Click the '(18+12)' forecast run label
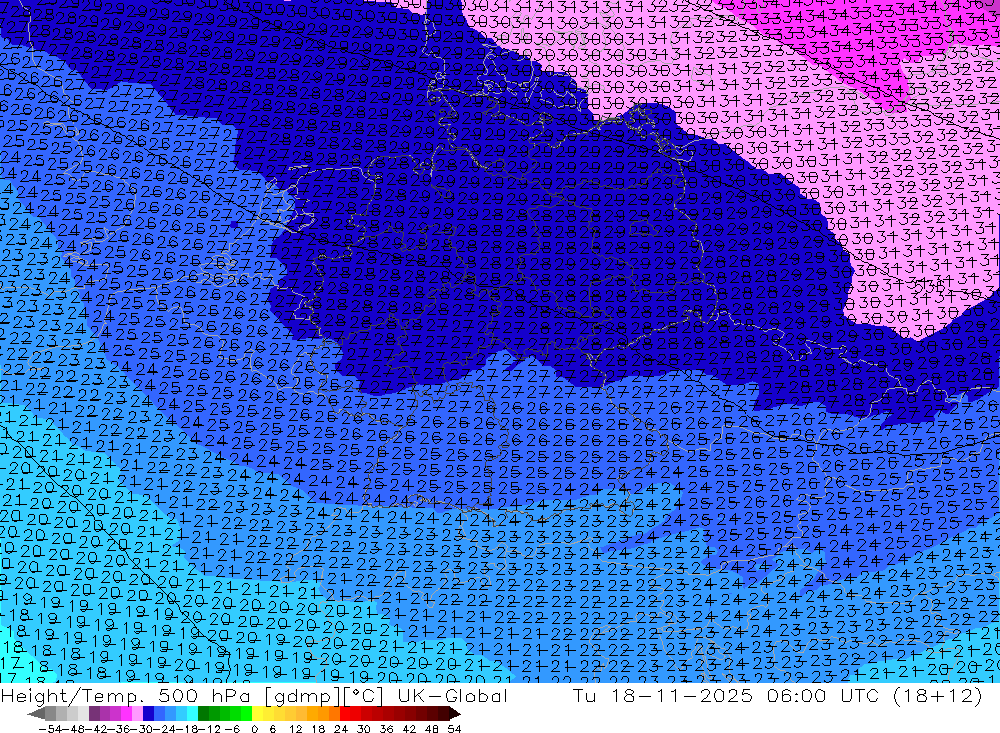Screen dimensions: 1000x733 (x=940, y=695)
